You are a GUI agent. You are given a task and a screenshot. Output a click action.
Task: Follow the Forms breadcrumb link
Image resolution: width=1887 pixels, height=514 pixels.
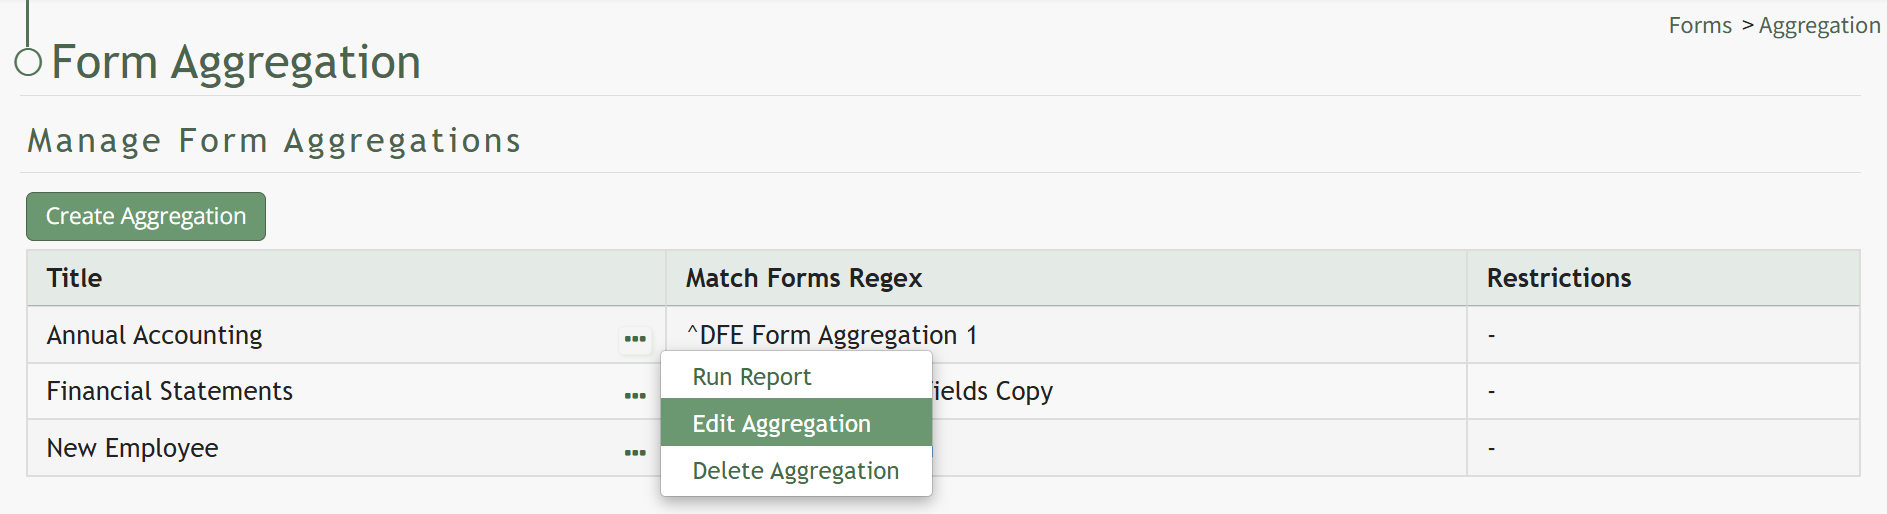pyautogui.click(x=1700, y=26)
